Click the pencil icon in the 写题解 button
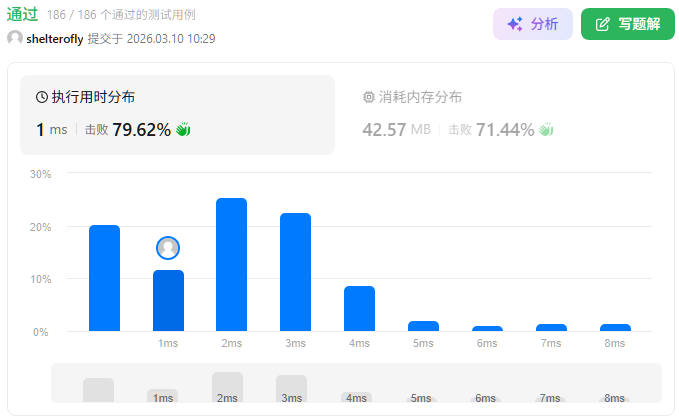The height and width of the screenshot is (420, 679). tap(602, 24)
